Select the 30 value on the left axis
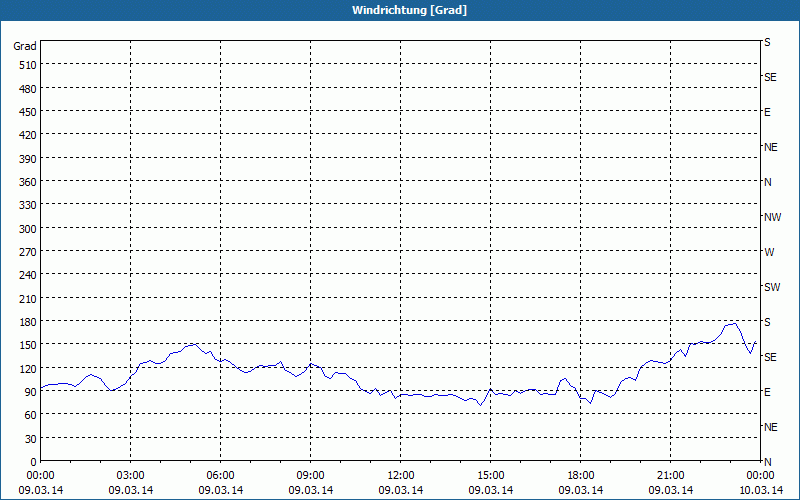800x500 pixels. [31, 439]
